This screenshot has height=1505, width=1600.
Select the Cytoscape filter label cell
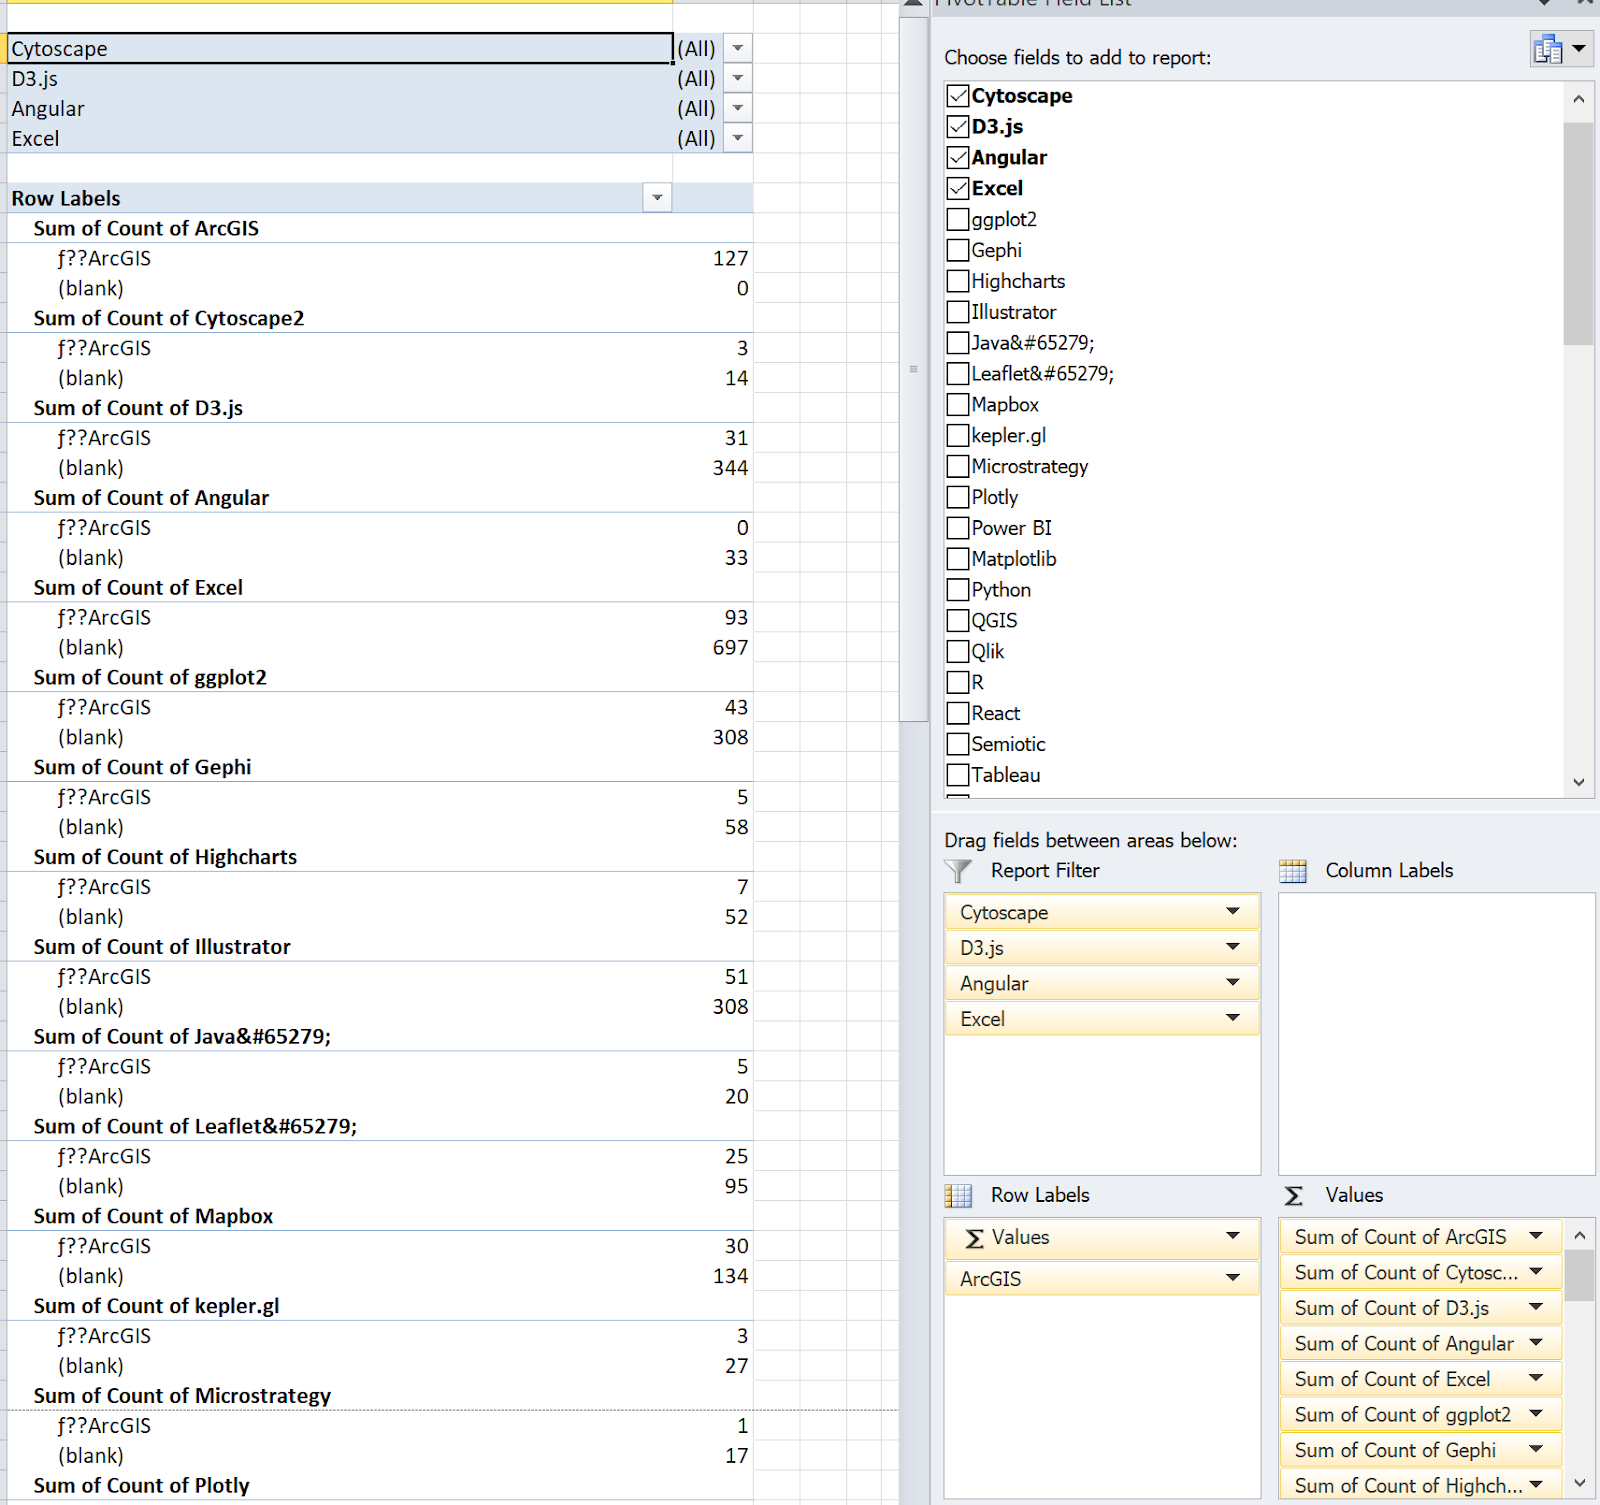pyautogui.click(x=340, y=48)
